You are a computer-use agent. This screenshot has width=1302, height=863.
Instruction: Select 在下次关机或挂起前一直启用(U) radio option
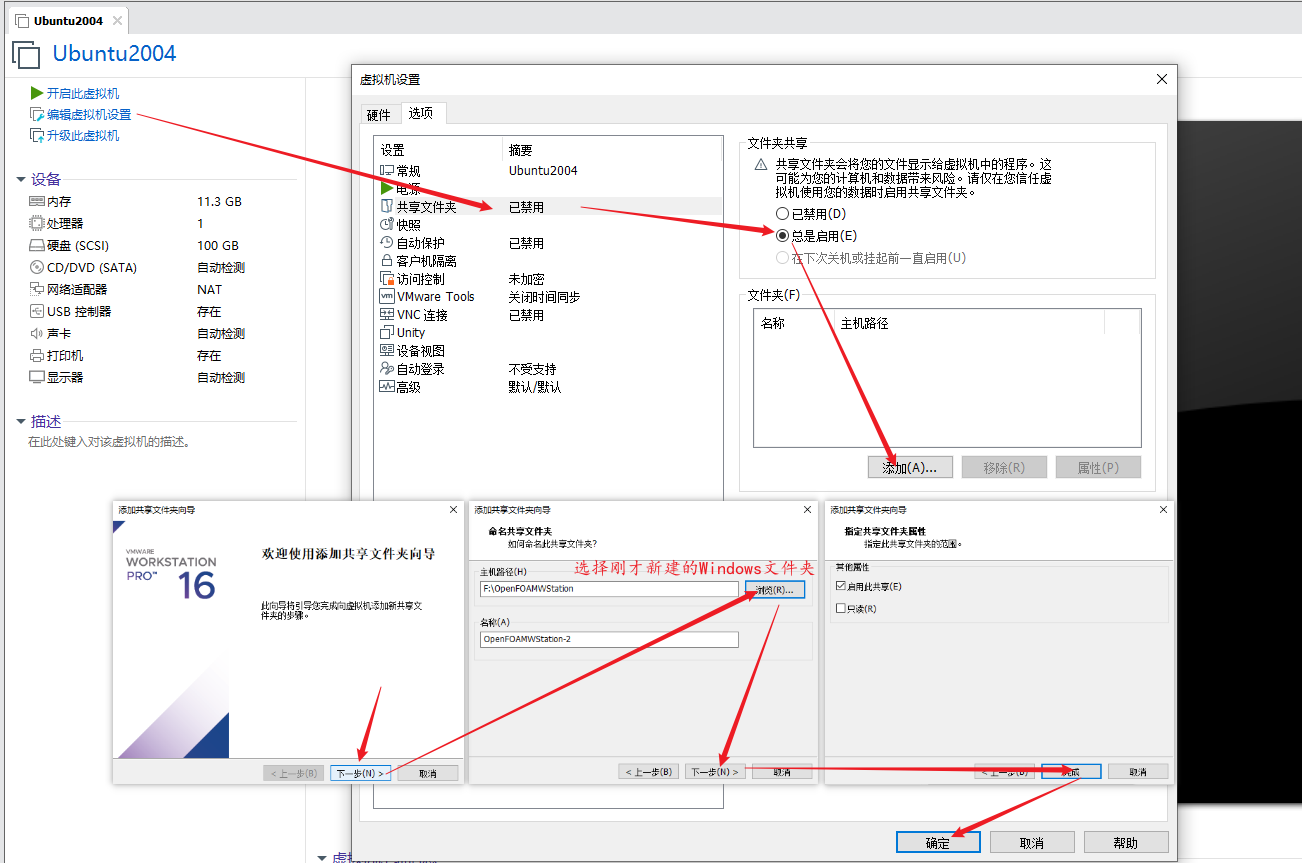(x=782, y=258)
